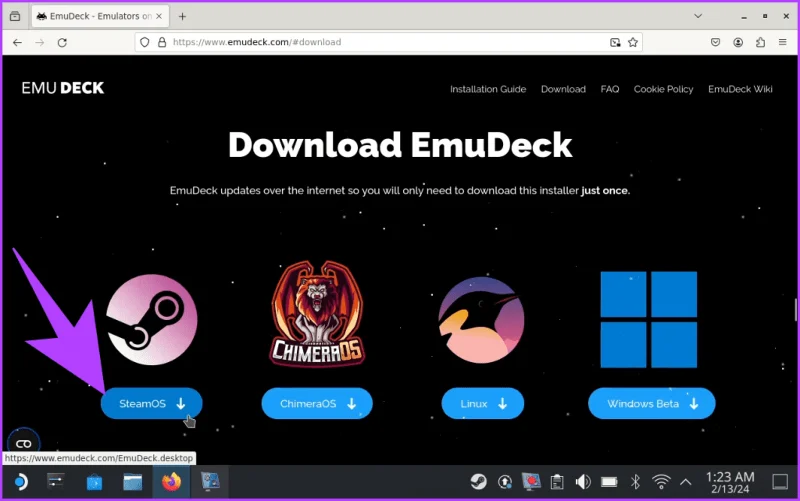Open the EmuDeck Wiki link
Screen dimensions: 800x501
(740, 89)
